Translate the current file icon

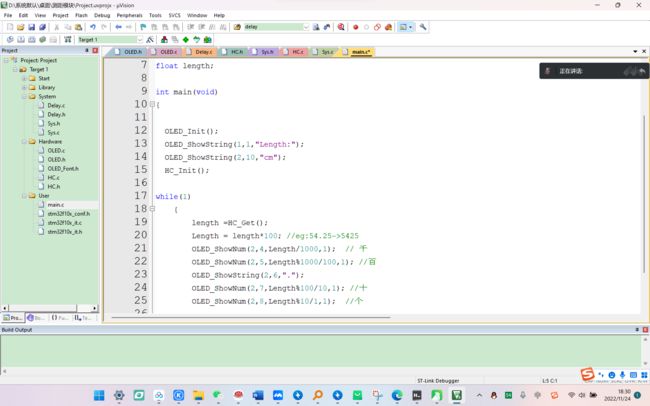10,39
